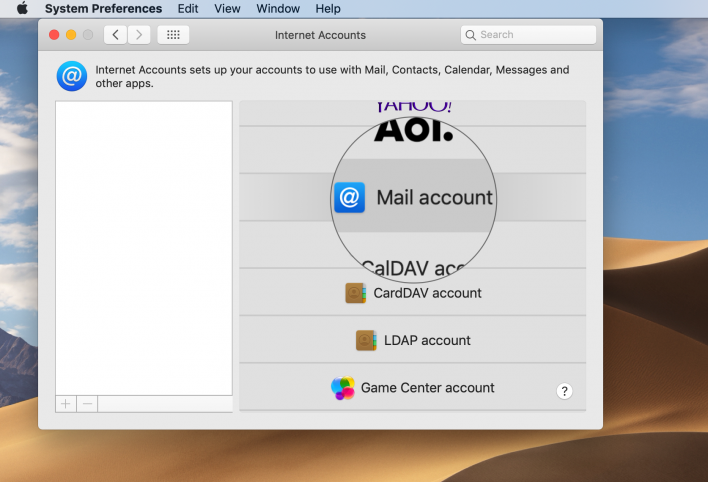Open the Edit menu

tap(188, 9)
